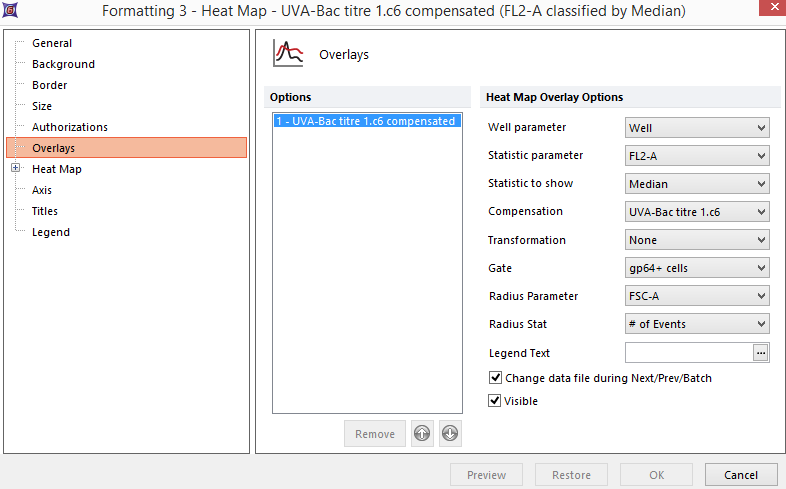Screen dimensions: 786x489
Task: Select the General category
Action: click(x=52, y=43)
